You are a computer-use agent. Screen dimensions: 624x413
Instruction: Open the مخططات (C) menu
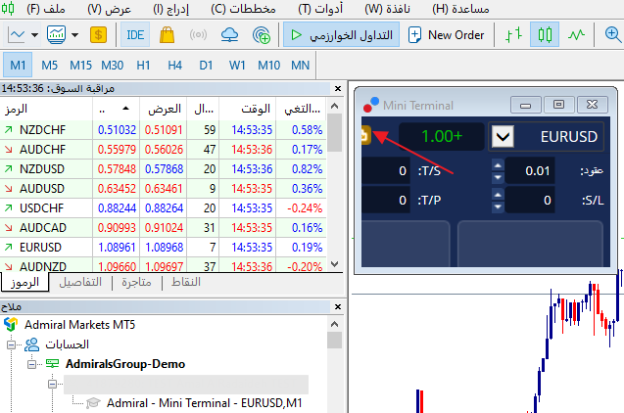[243, 9]
